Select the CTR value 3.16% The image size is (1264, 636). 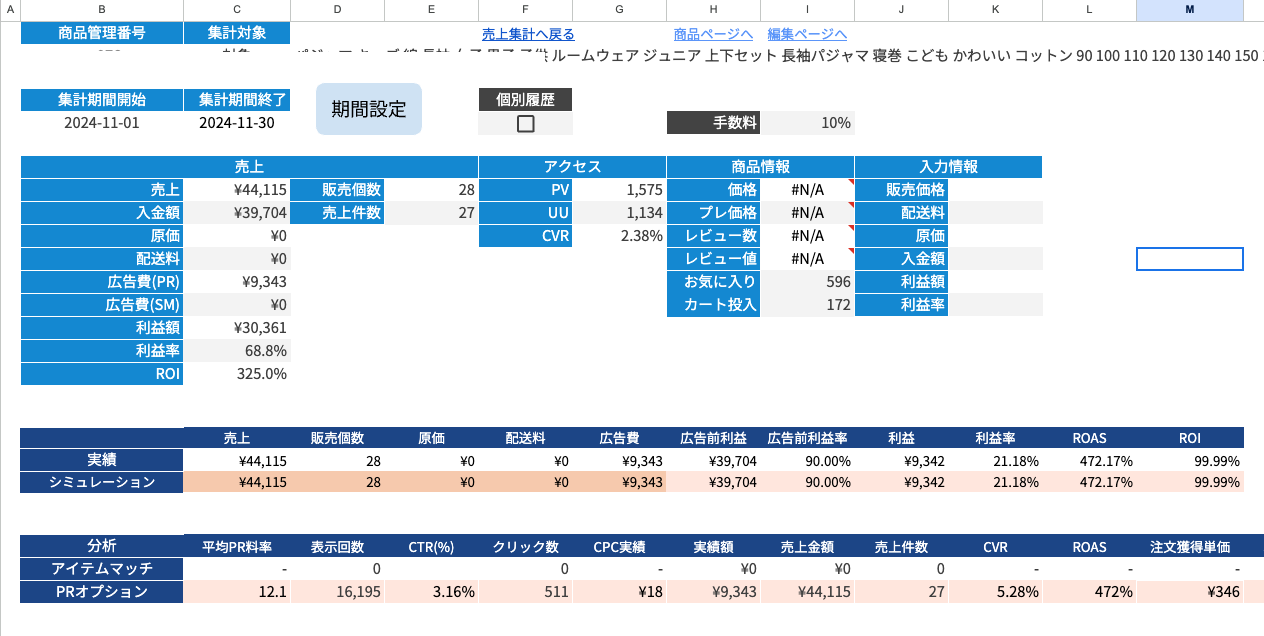click(431, 592)
